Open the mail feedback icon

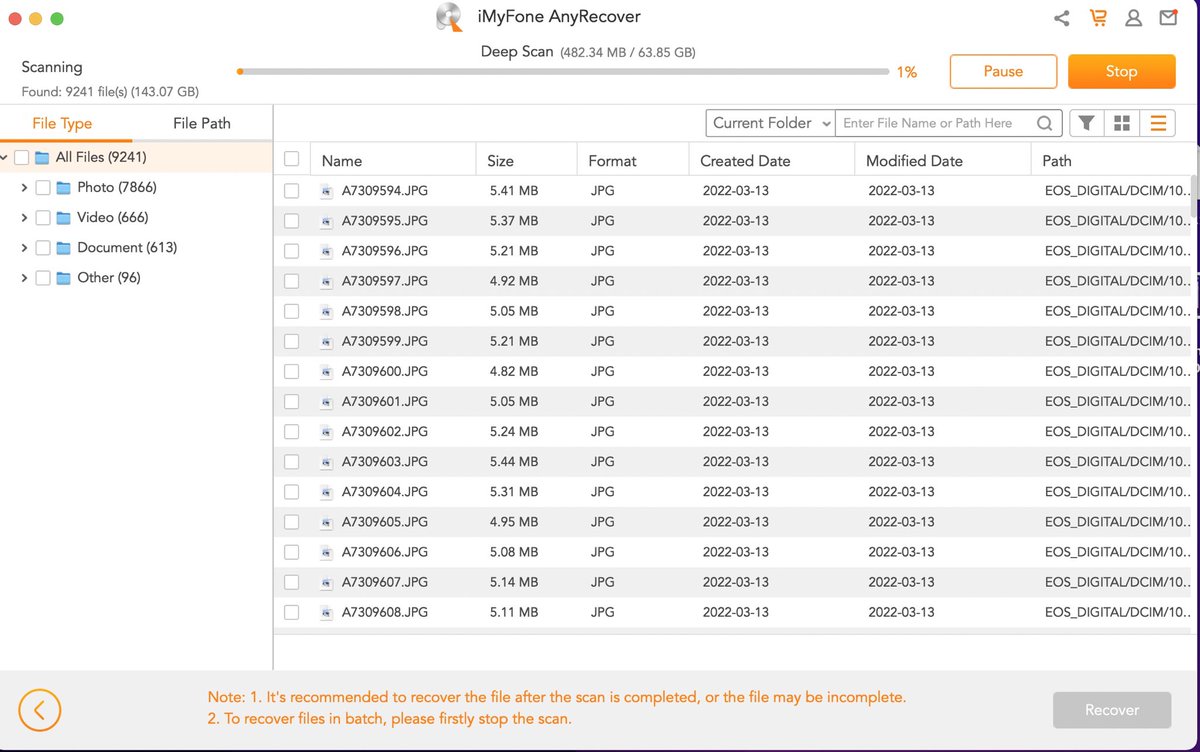[x=1167, y=18]
